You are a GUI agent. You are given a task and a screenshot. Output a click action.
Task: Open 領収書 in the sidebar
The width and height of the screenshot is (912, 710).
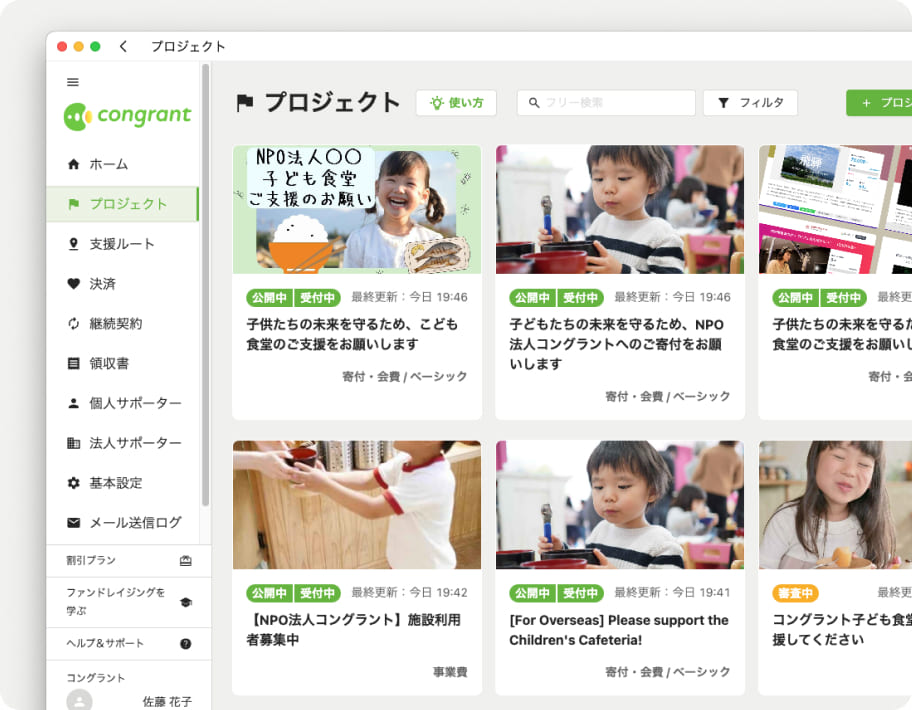click(x=122, y=363)
